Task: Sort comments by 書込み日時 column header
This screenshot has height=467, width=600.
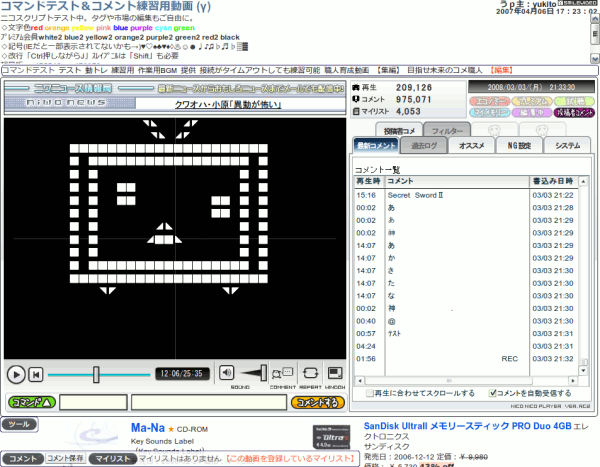Action: pos(553,181)
